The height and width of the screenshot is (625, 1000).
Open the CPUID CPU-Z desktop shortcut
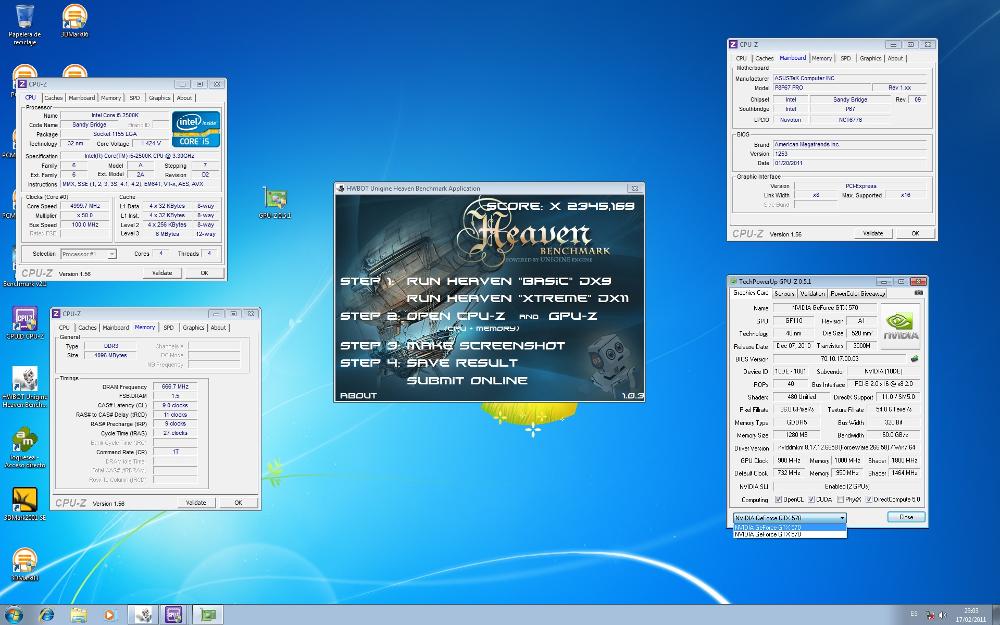pyautogui.click(x=25, y=322)
